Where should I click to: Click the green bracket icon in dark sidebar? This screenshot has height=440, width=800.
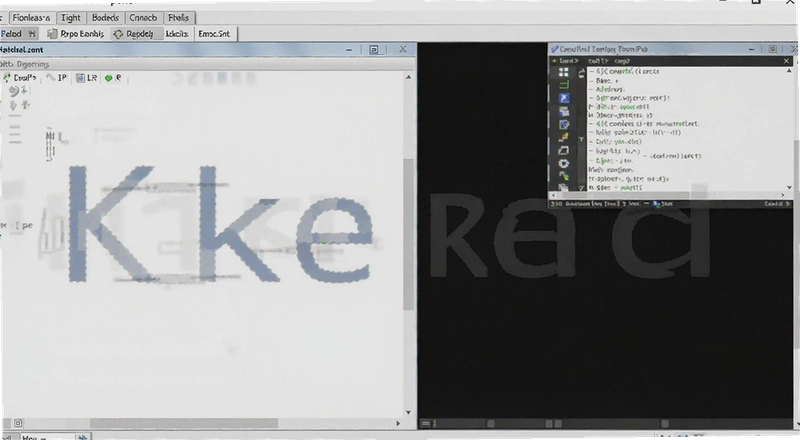(x=563, y=85)
